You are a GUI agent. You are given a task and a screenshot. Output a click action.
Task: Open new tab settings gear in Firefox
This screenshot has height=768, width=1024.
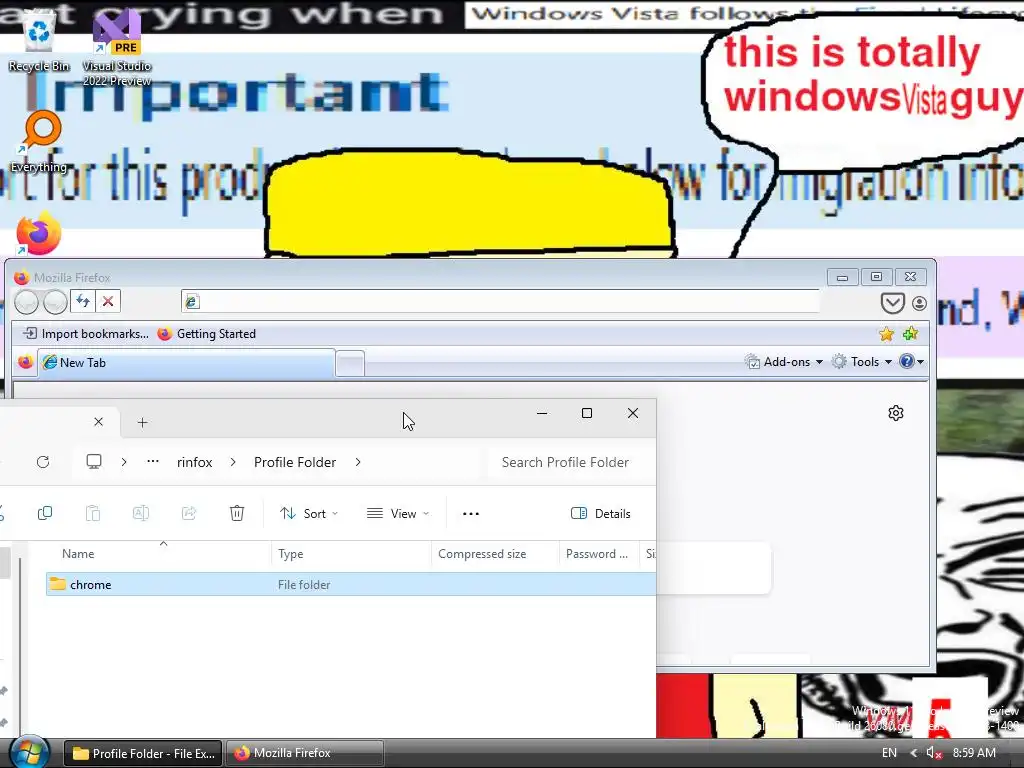point(896,413)
